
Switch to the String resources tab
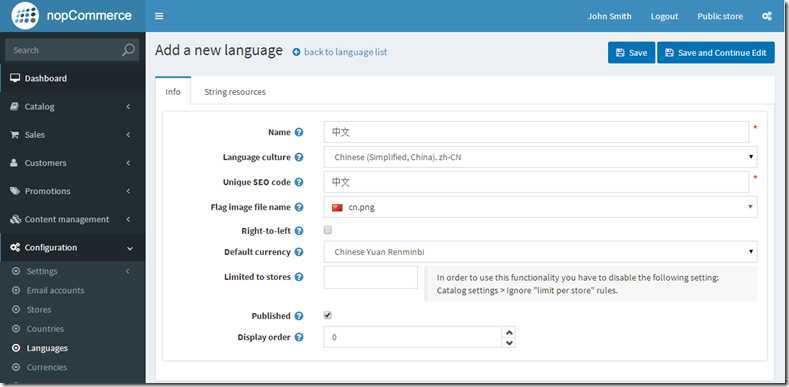pos(235,92)
